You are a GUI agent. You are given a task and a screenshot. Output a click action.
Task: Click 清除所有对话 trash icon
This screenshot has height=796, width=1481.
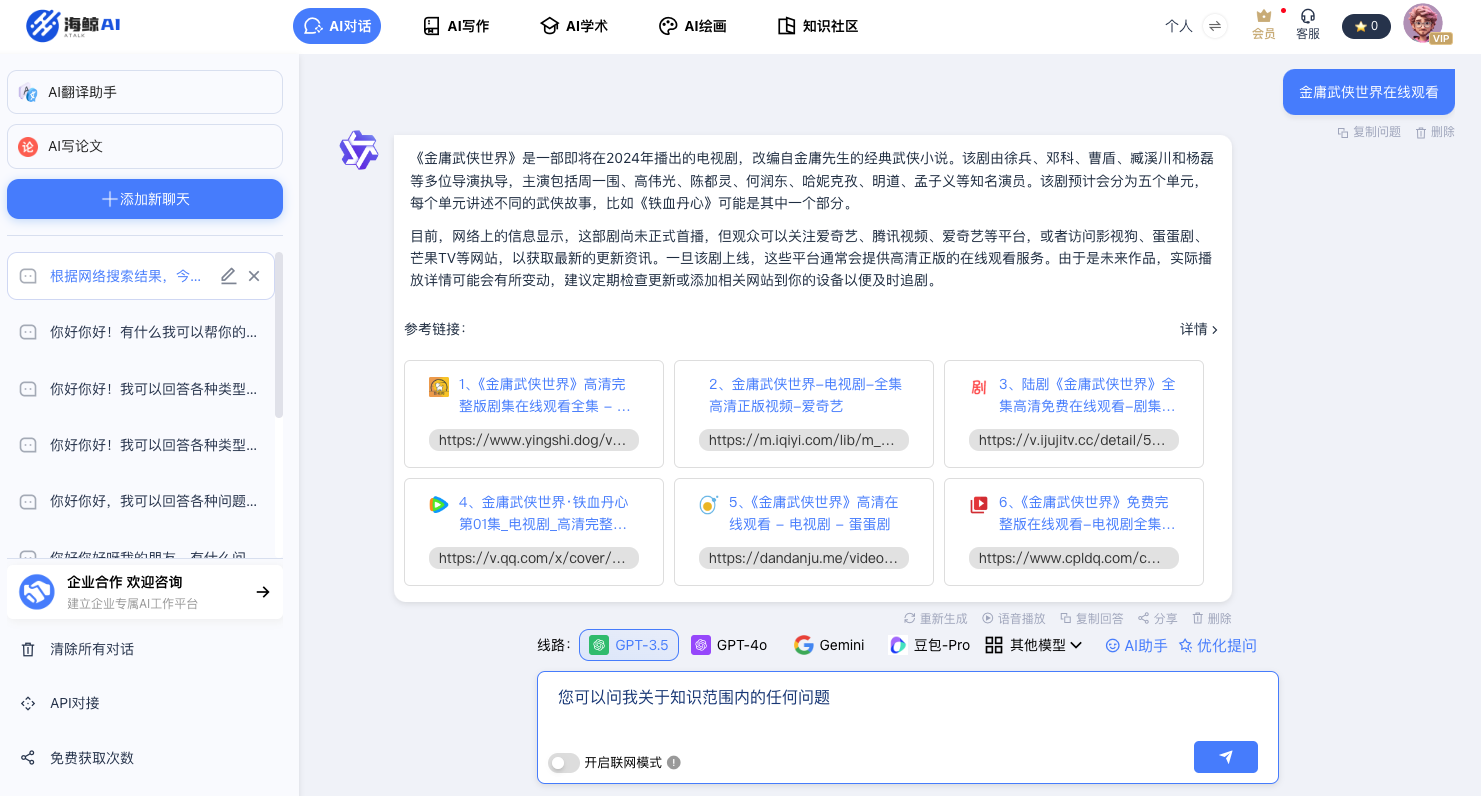click(x=28, y=650)
